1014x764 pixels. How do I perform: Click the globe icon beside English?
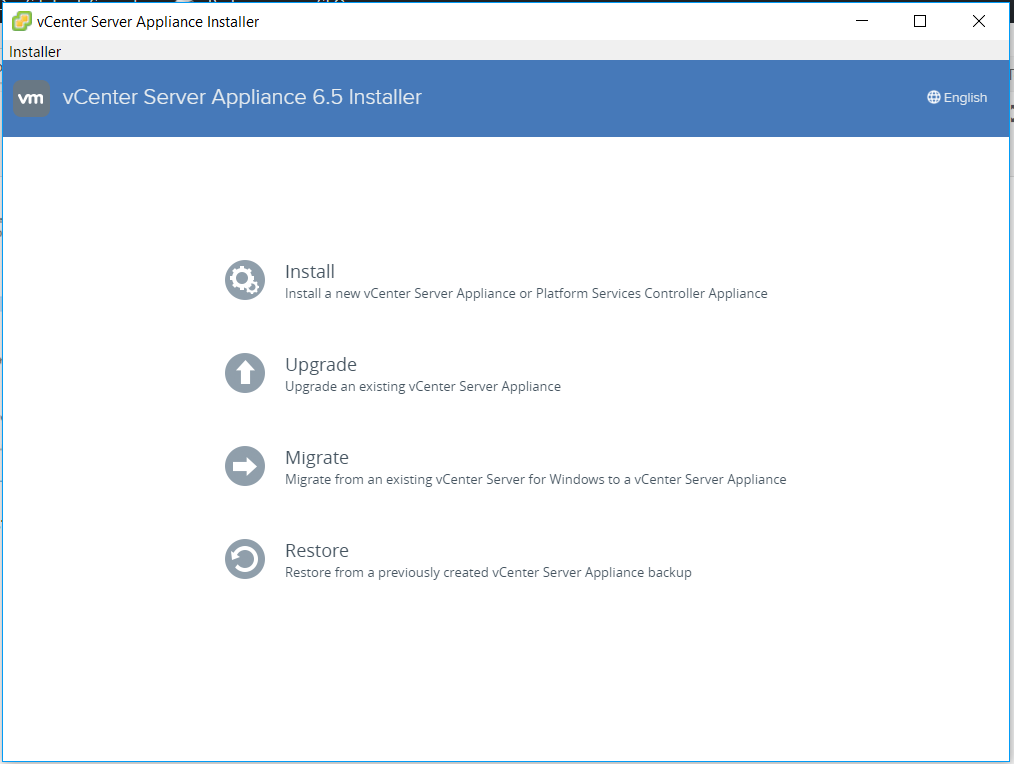933,97
